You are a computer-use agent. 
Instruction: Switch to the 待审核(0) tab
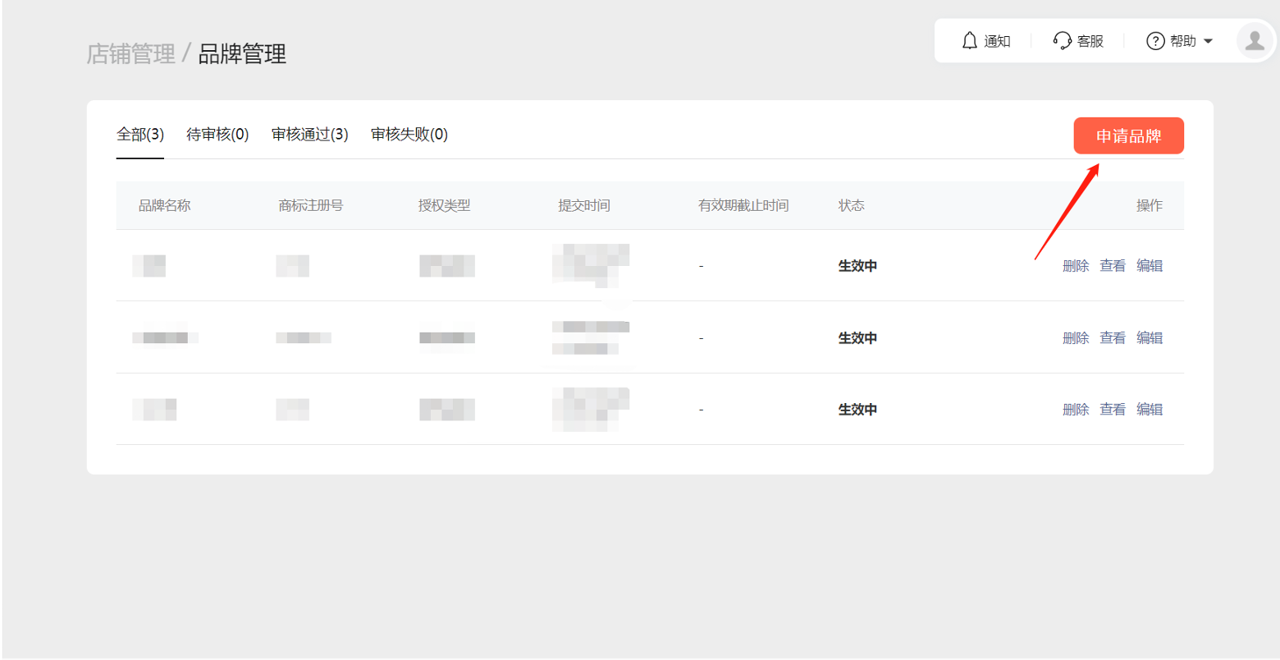pos(217,134)
